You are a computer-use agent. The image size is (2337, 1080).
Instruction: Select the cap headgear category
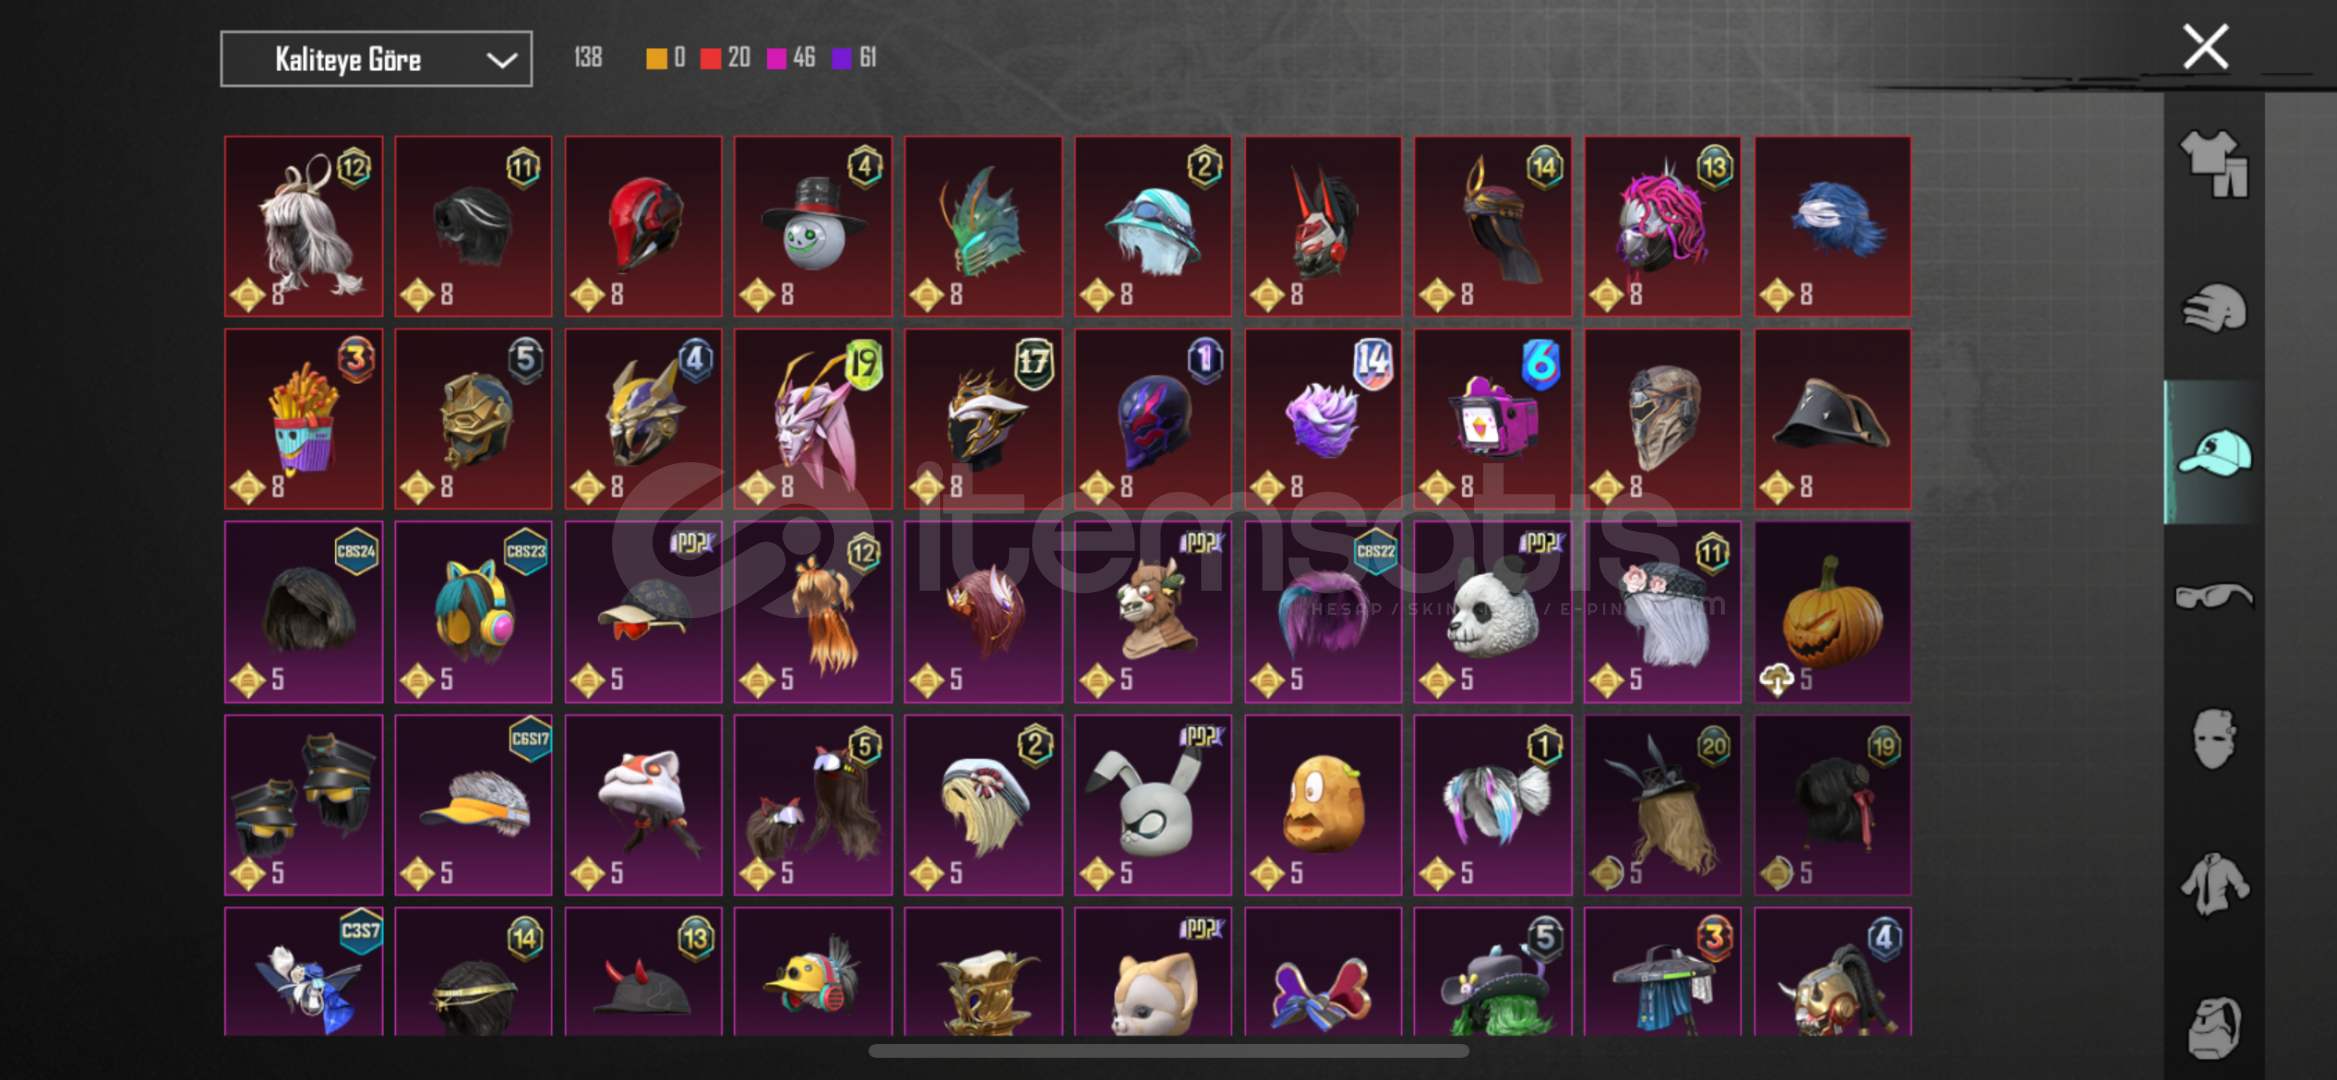2214,452
